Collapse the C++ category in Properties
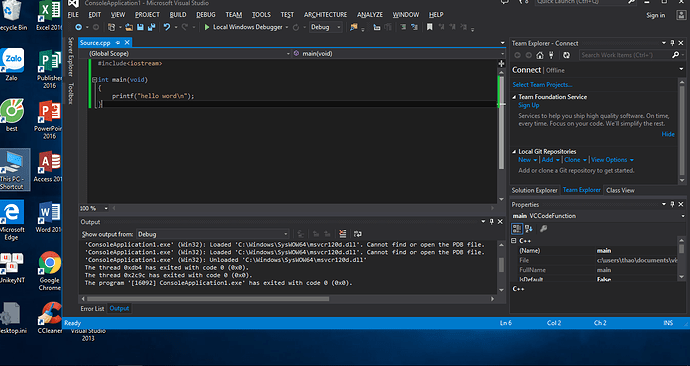Viewport: 690px width, 366px height. pos(514,241)
